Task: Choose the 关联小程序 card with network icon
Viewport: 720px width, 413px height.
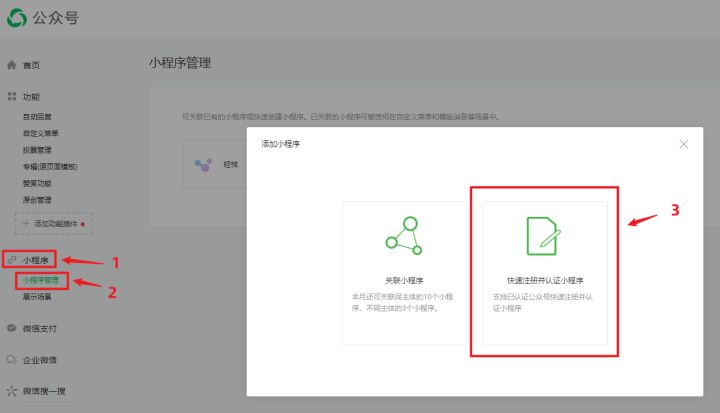Action: click(x=404, y=273)
